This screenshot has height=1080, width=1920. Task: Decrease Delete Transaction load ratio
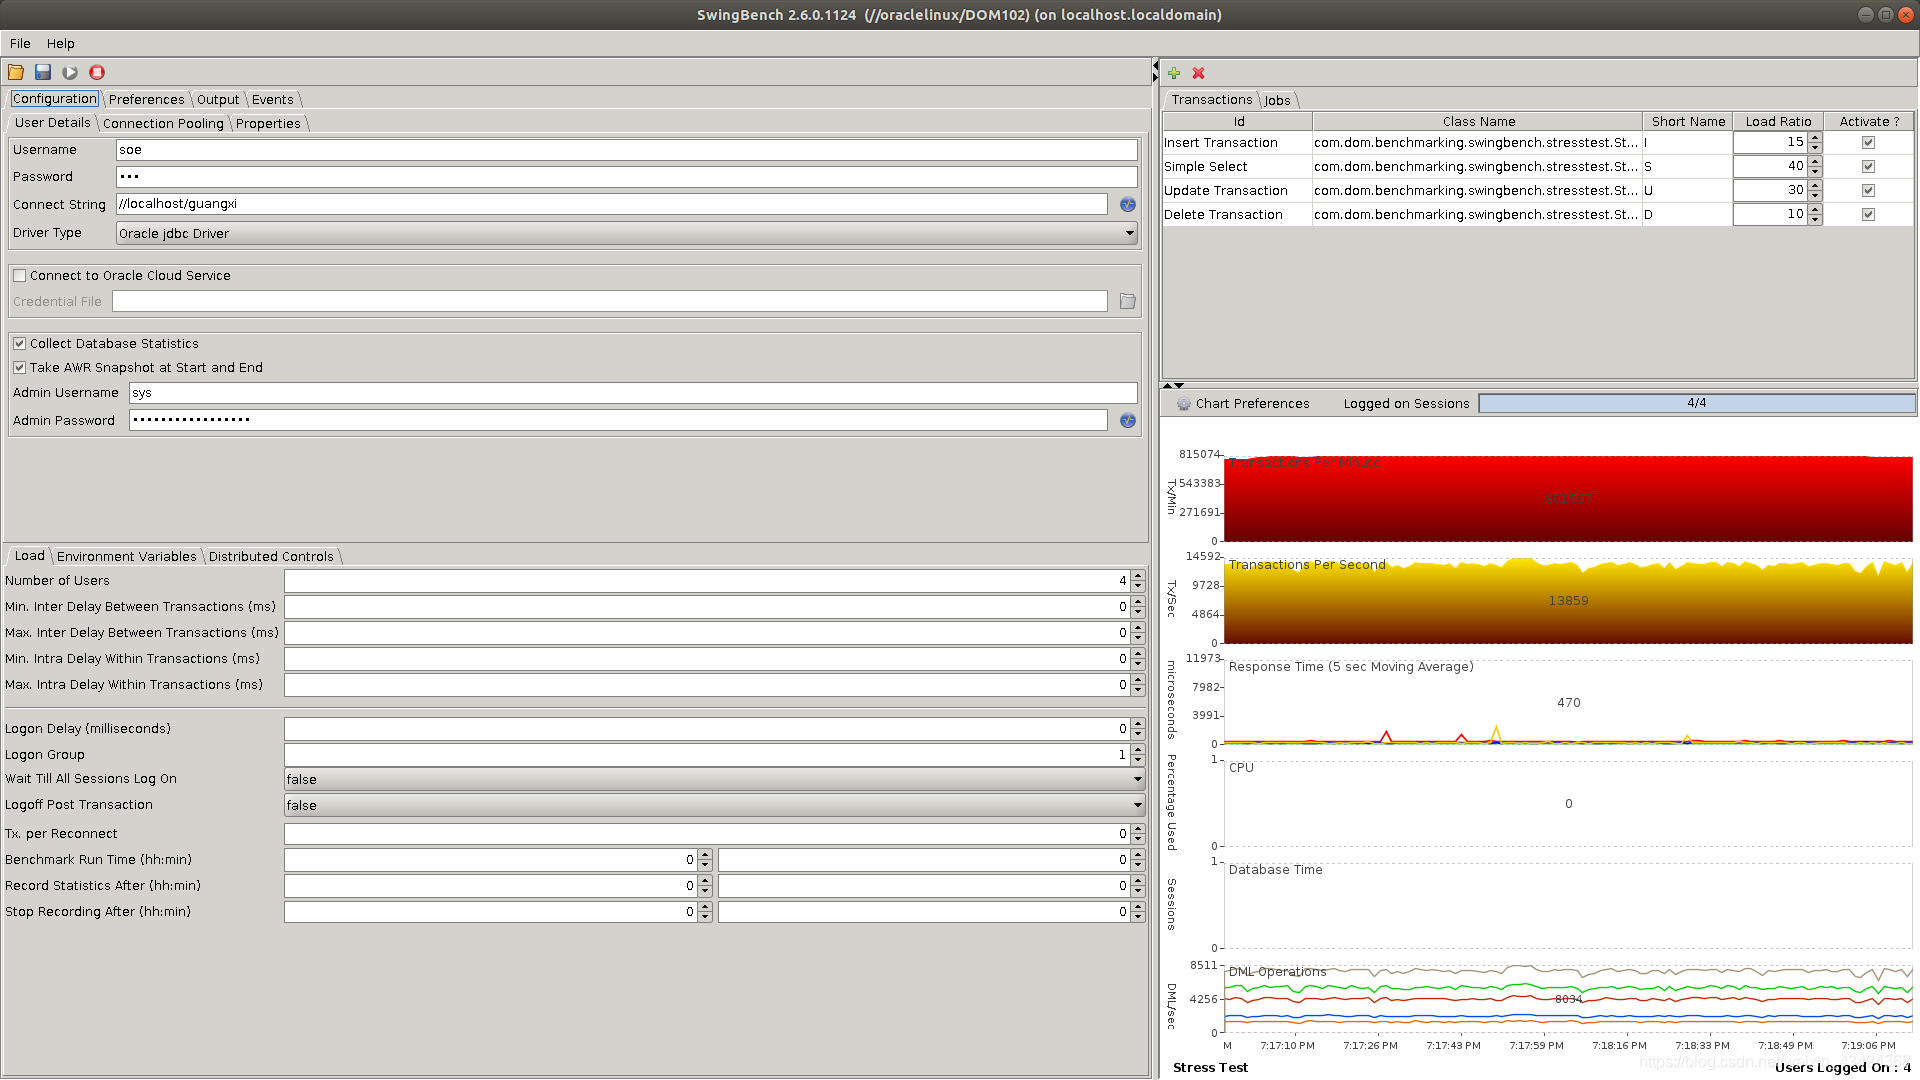pyautogui.click(x=1815, y=220)
